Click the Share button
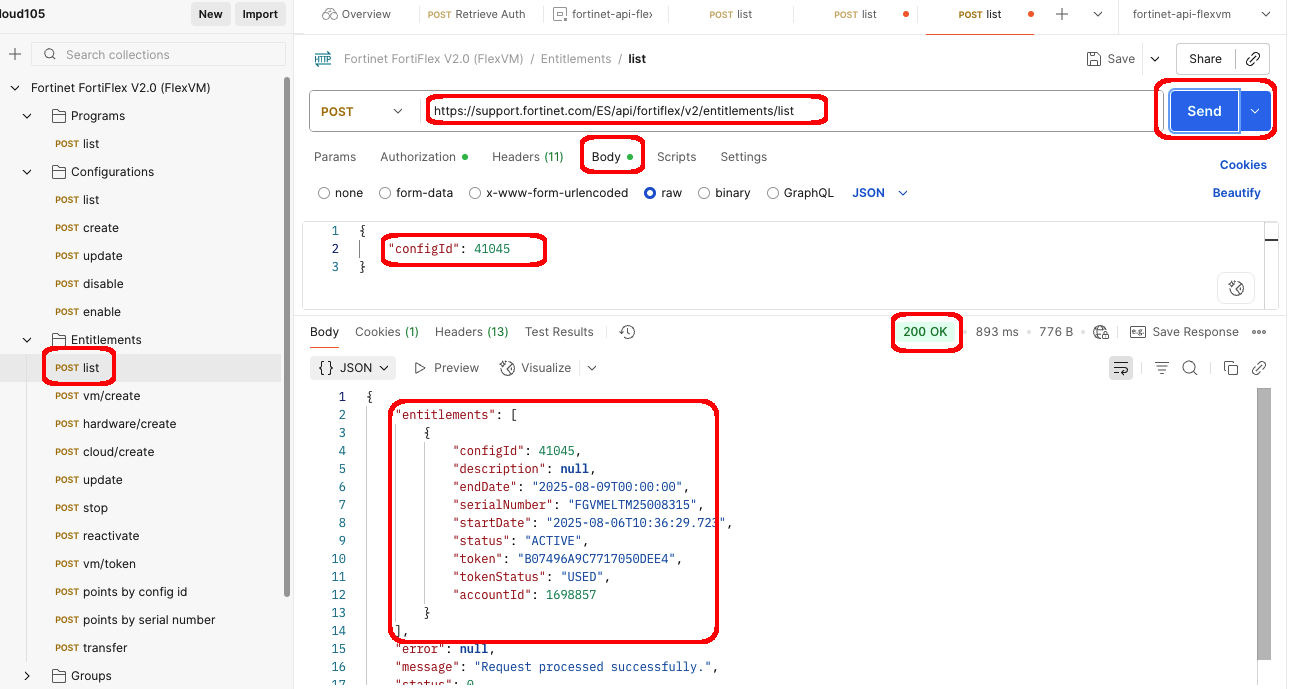The height and width of the screenshot is (689, 1295). tap(1205, 59)
